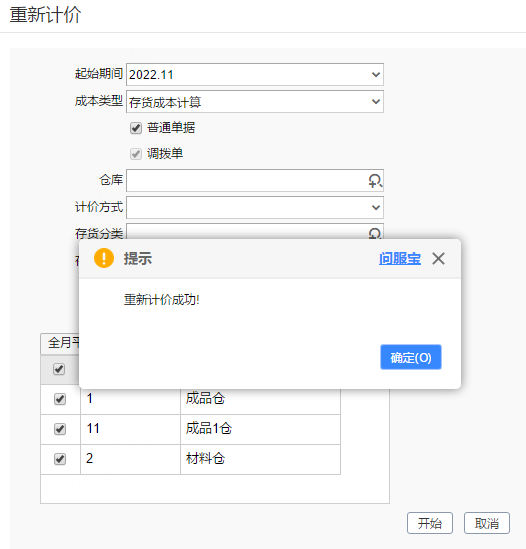Click the inventory category lookup icon

[375, 233]
